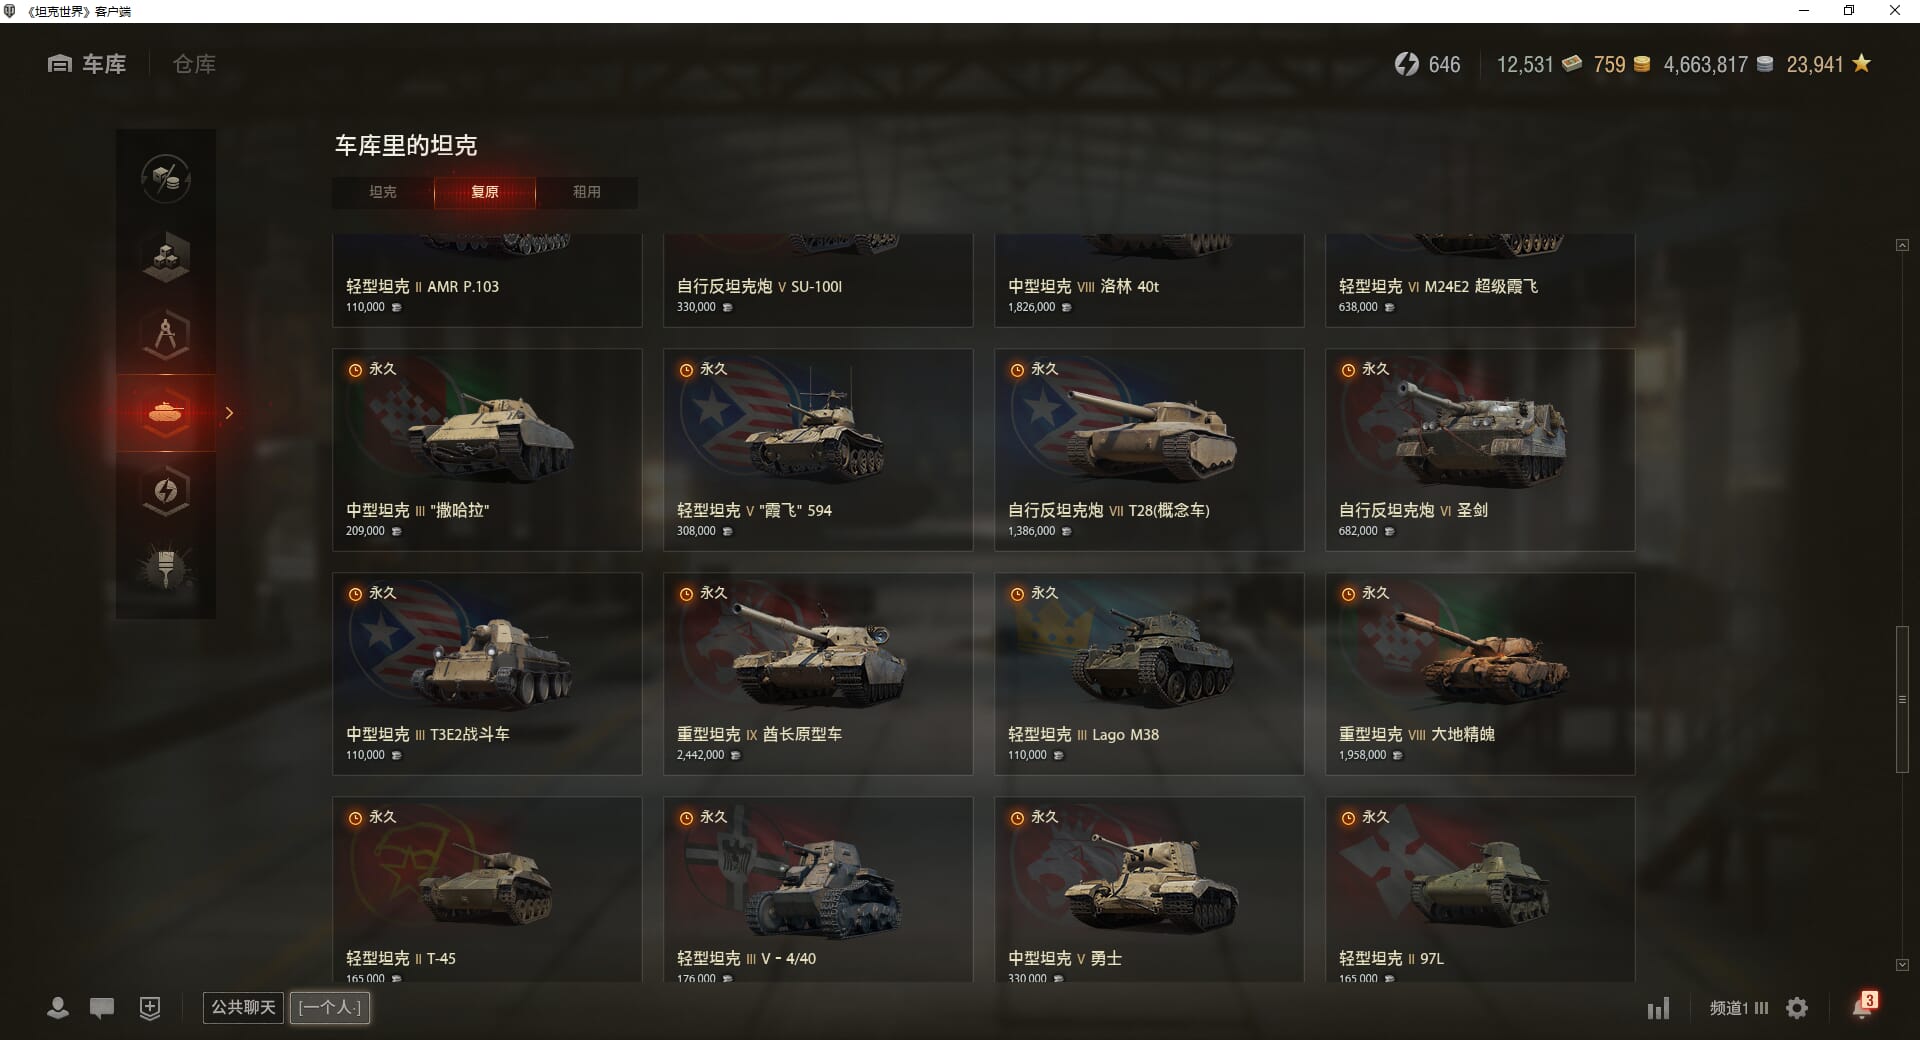This screenshot has width=1920, height=1040.
Task: Select the 酋长原型车 heavy tank card
Action: [x=818, y=673]
